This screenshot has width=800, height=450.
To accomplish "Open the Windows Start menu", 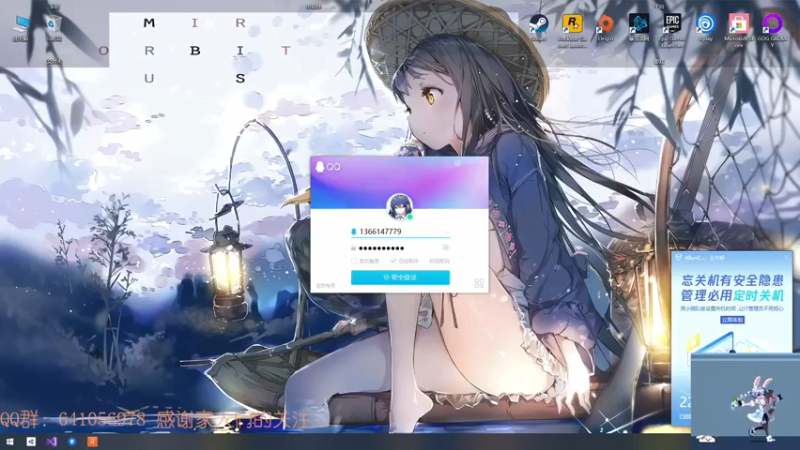I will (x=10, y=442).
